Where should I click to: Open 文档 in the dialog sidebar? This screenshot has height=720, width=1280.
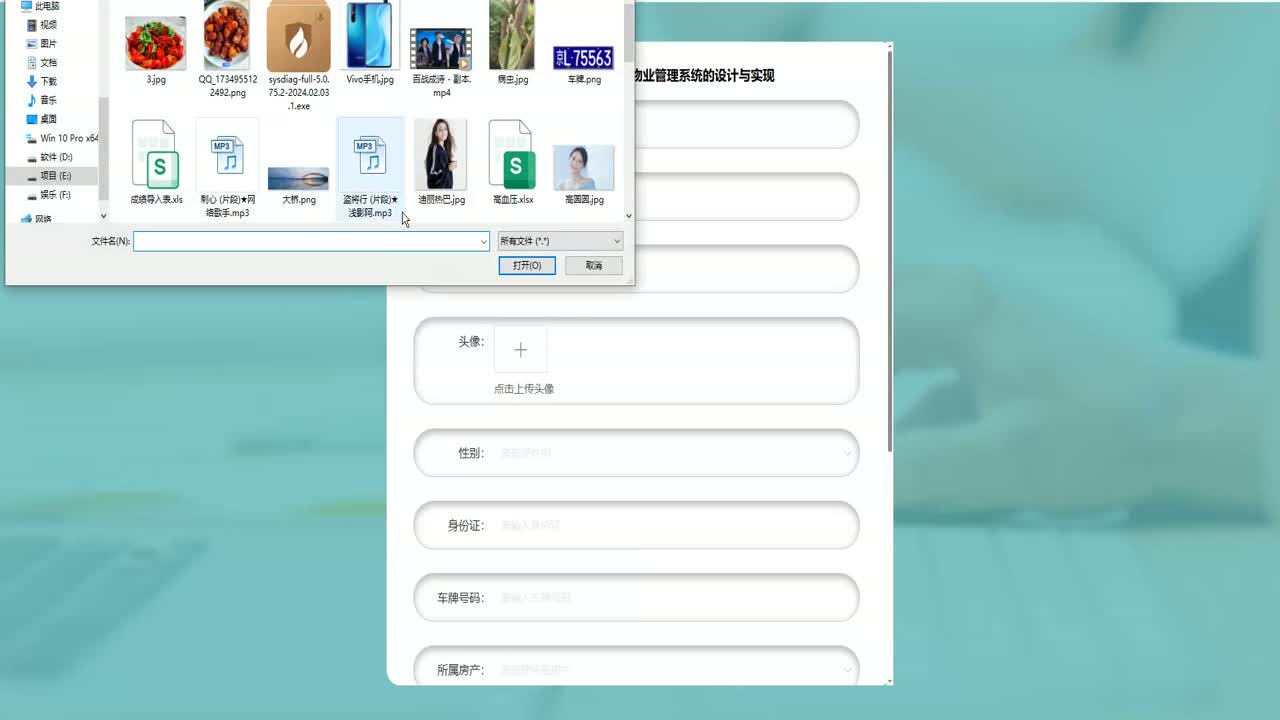(x=48, y=63)
